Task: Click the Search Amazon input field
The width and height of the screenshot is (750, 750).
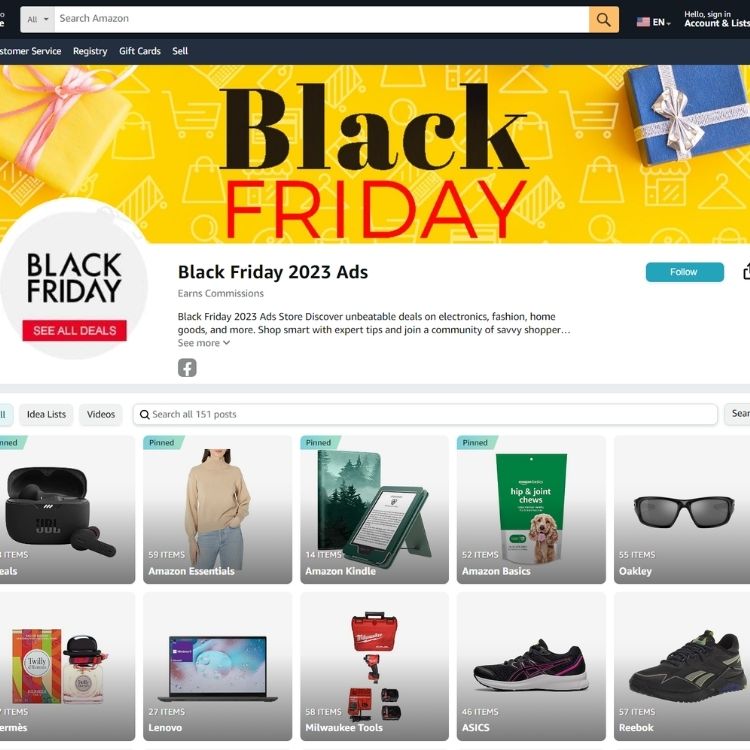Action: [321, 20]
